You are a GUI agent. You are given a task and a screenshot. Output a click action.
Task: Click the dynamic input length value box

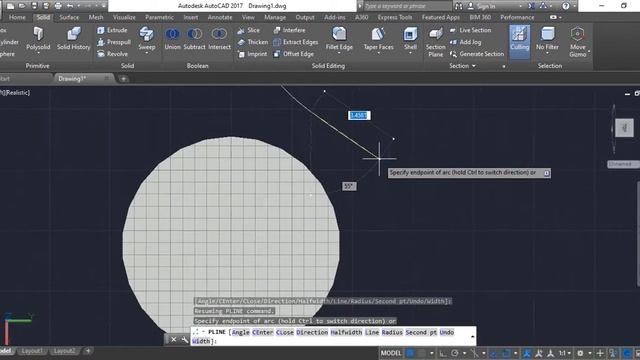[x=359, y=116]
